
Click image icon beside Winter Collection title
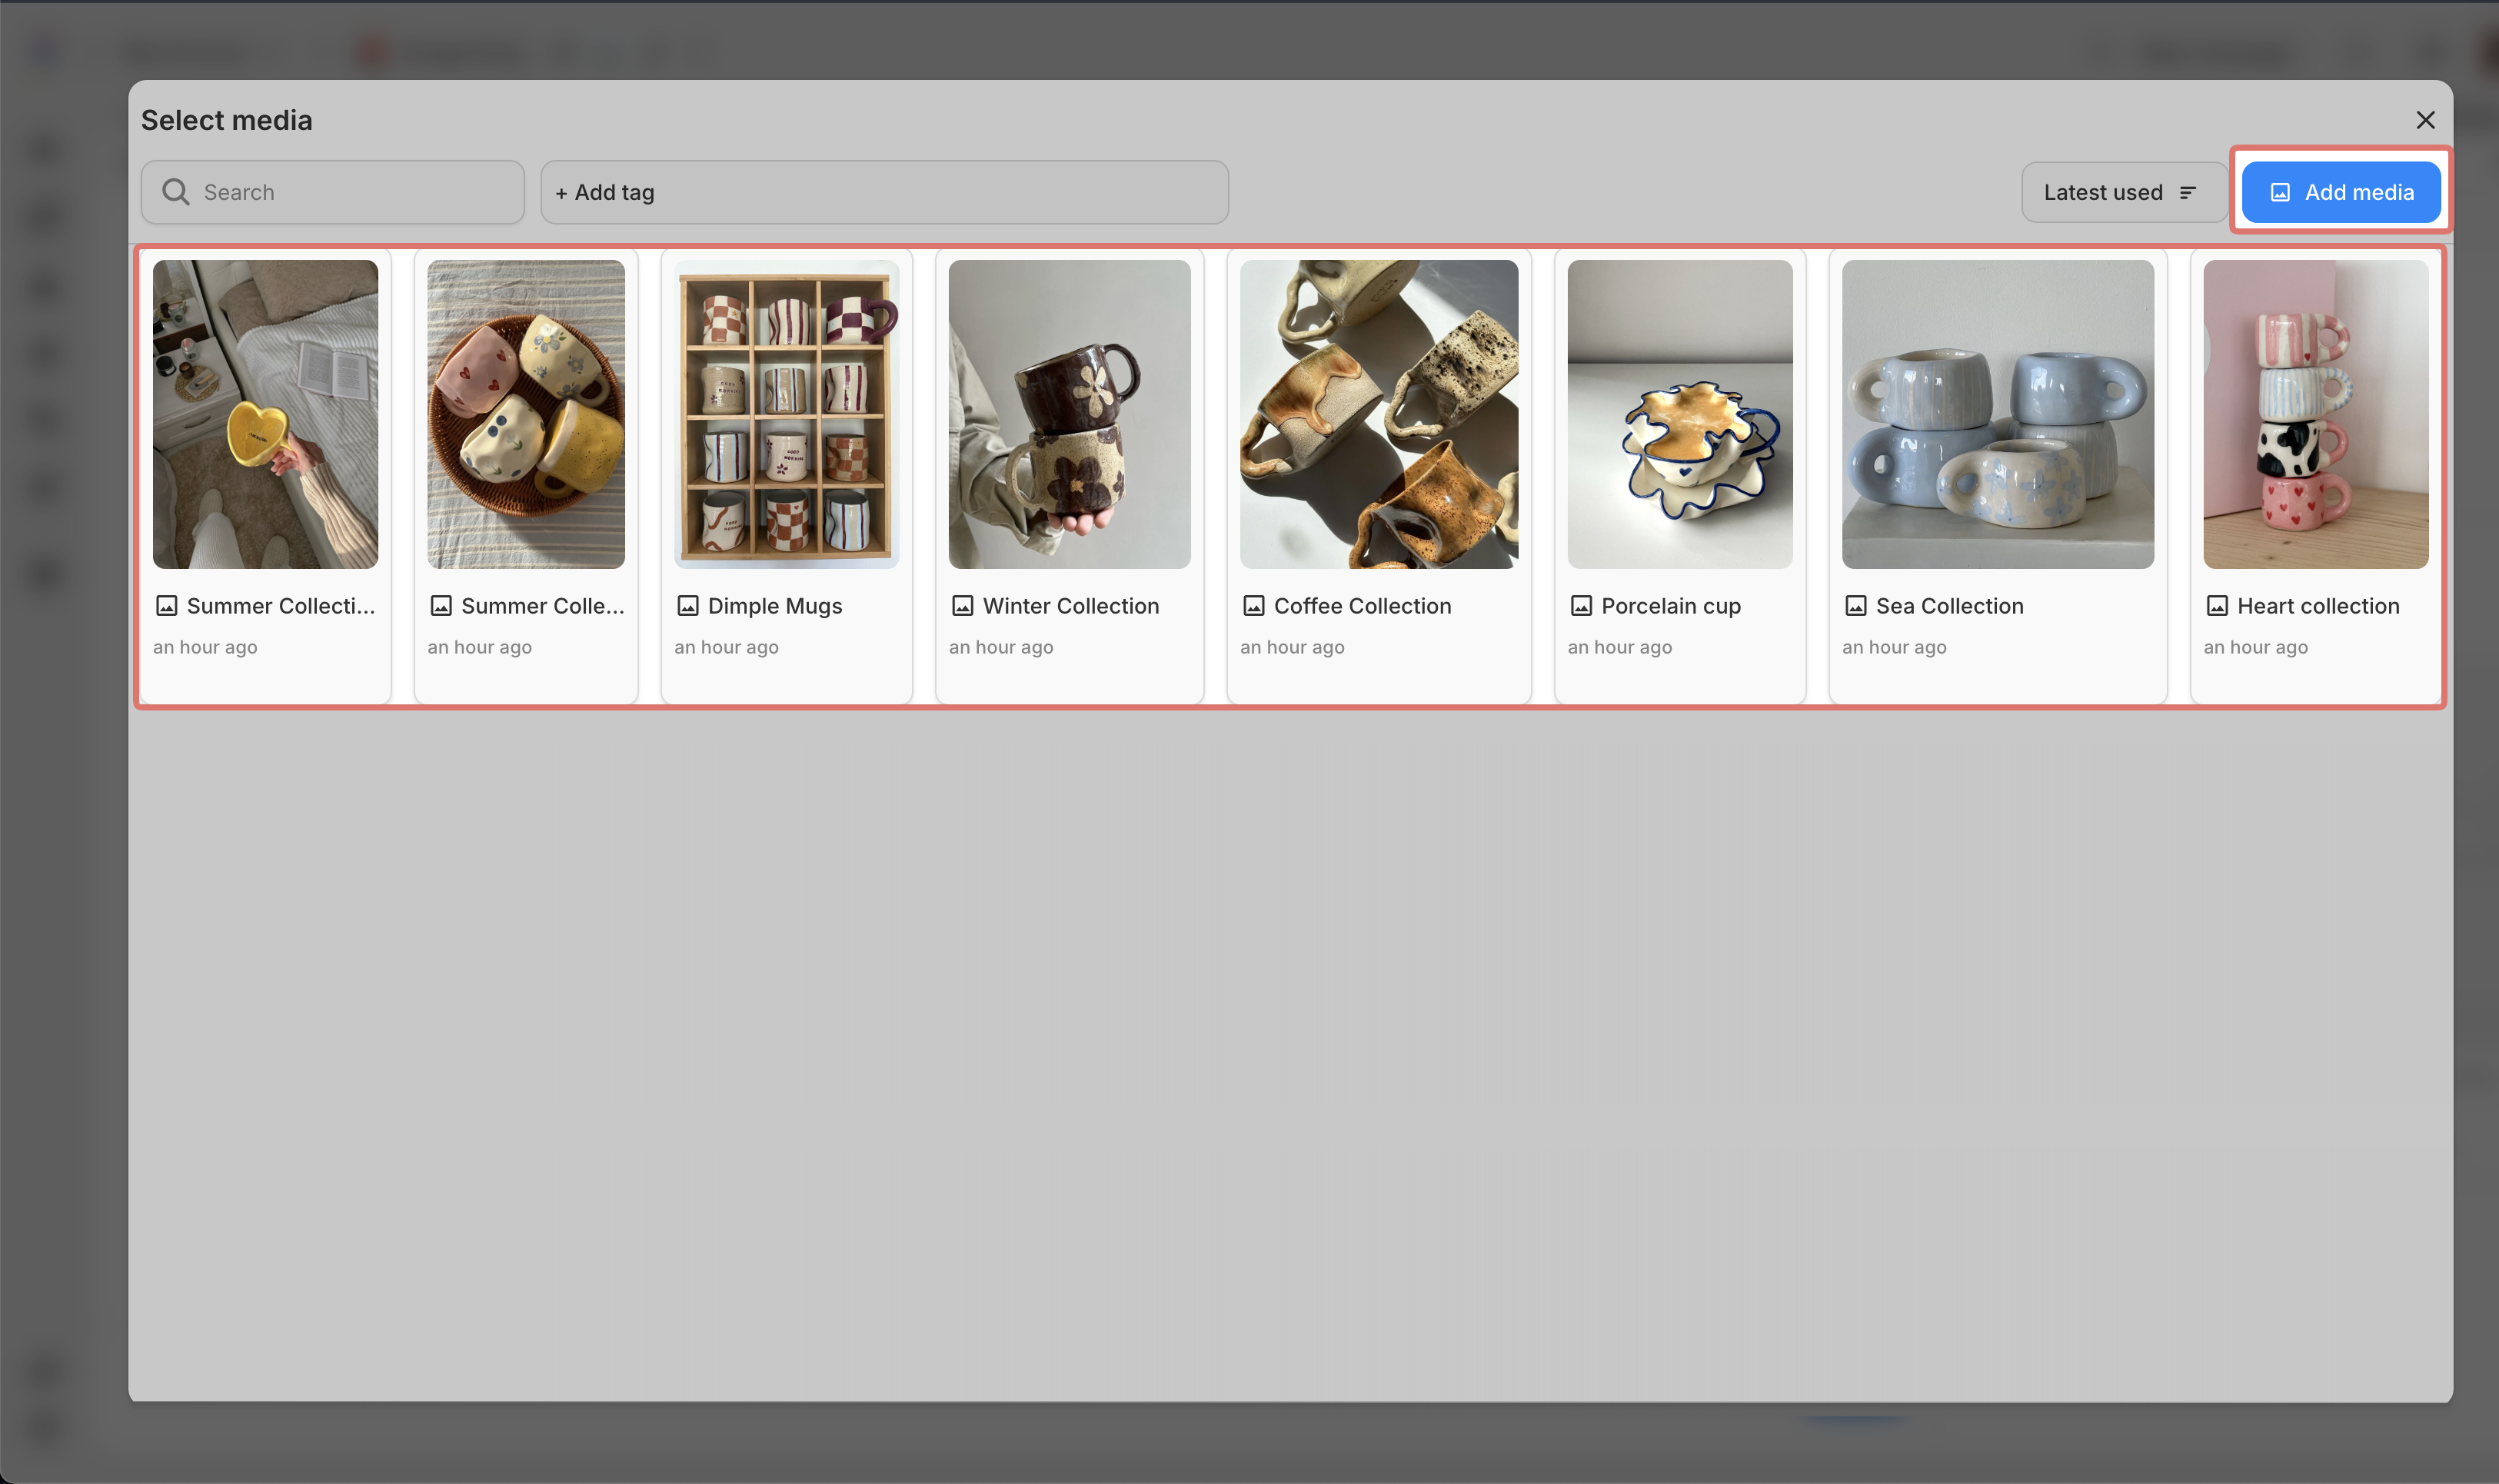click(x=962, y=606)
